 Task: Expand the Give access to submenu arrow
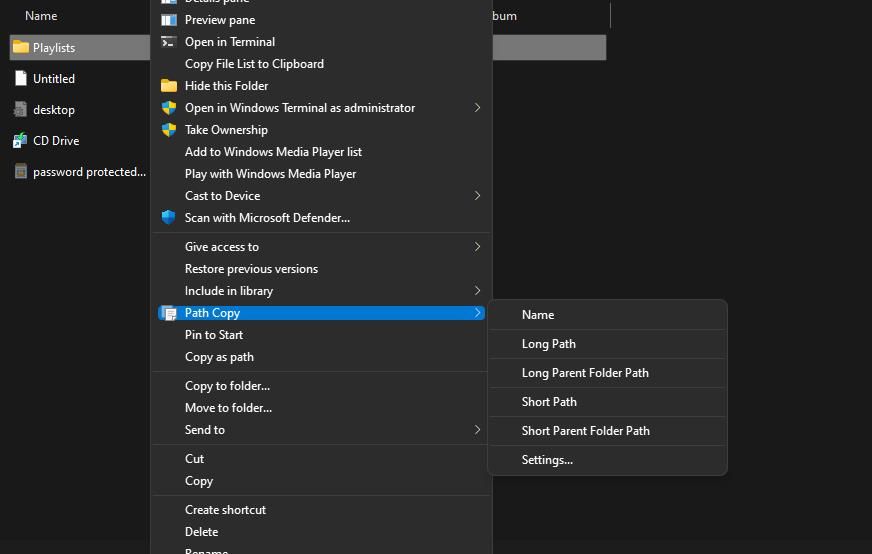pyautogui.click(x=477, y=246)
